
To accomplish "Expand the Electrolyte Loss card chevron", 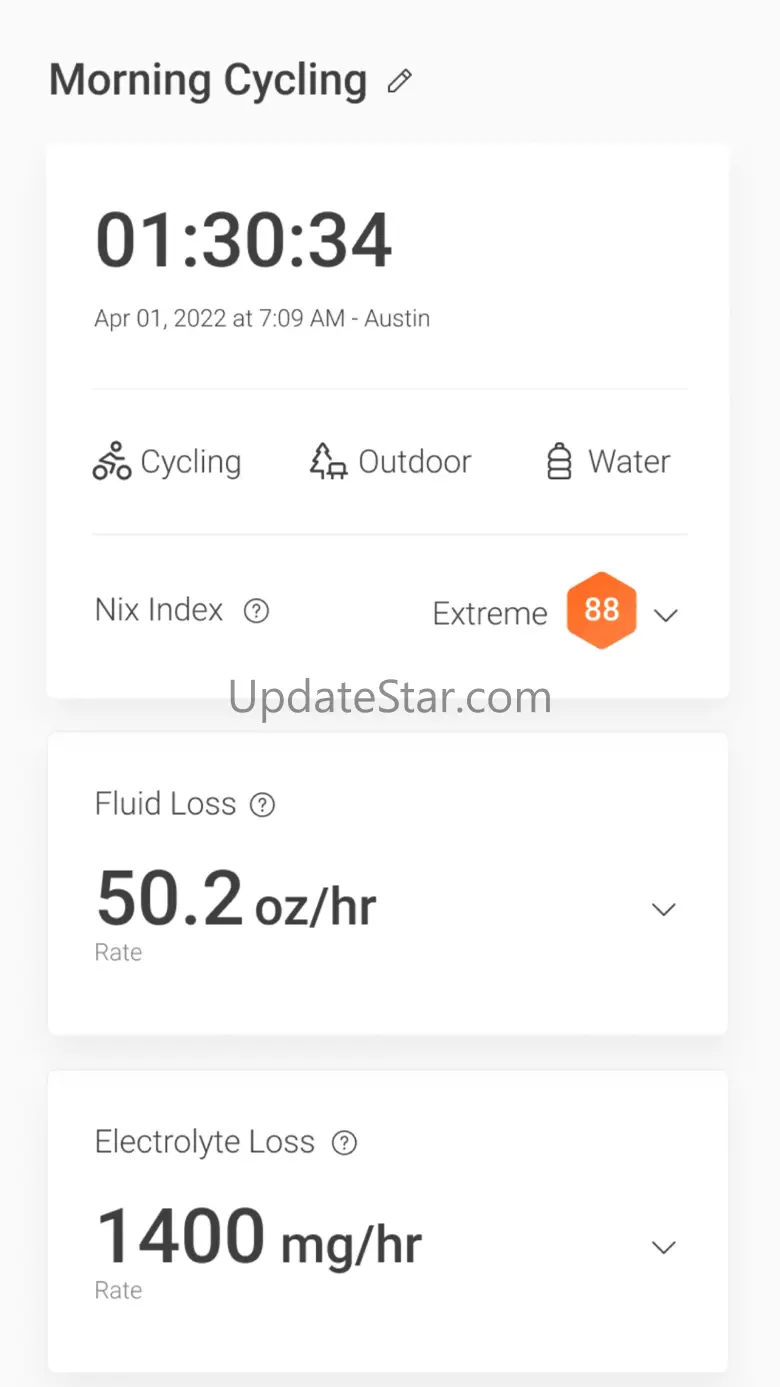I will tap(664, 1247).
